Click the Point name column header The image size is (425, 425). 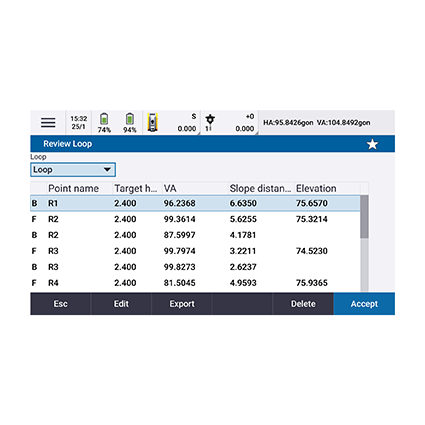(x=74, y=189)
